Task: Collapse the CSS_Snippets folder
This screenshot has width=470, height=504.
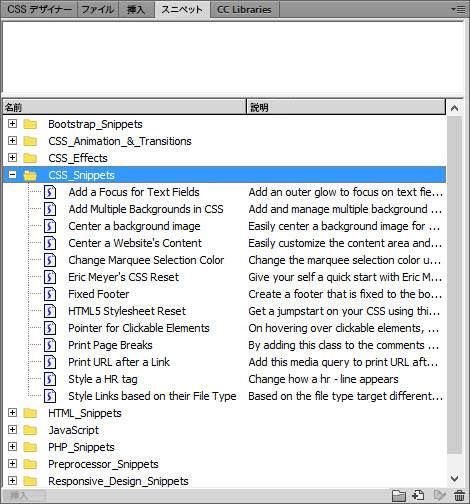Action: (12, 175)
